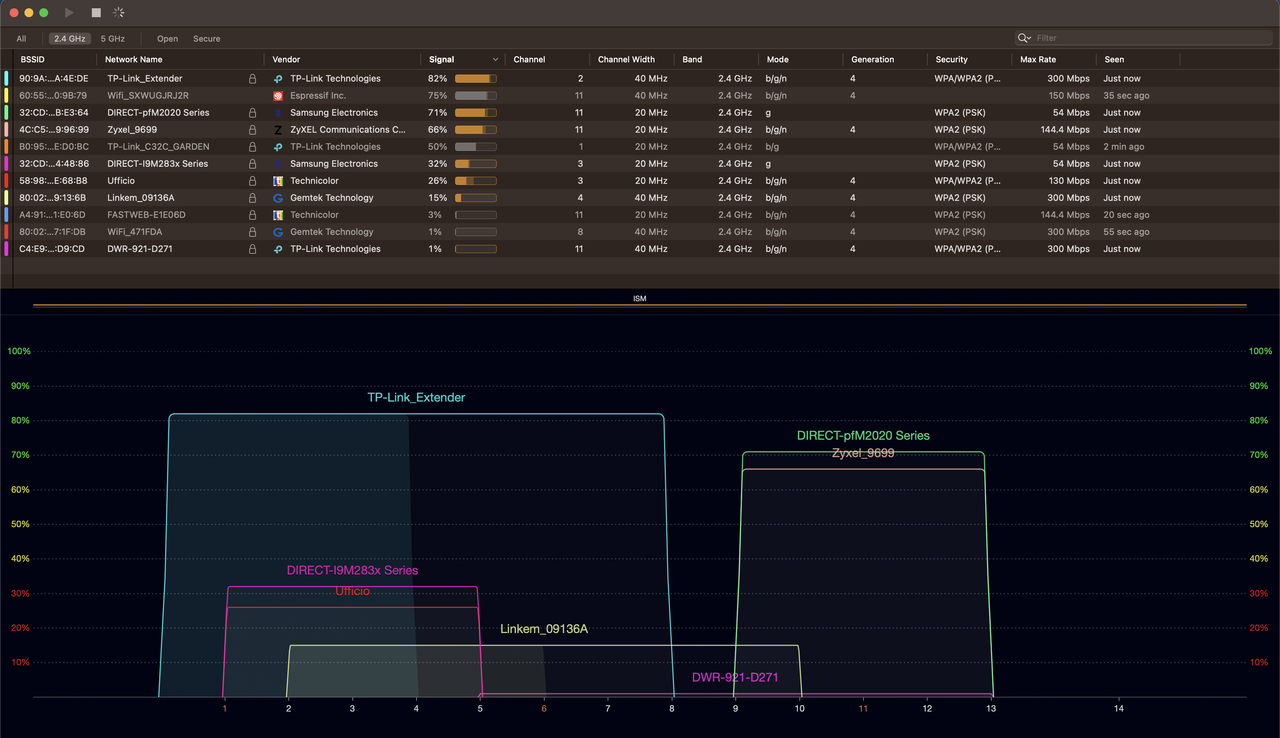The image size is (1280, 738).
Task: Click the Gemtek icon beside Linkem_09136A
Action: (x=277, y=197)
